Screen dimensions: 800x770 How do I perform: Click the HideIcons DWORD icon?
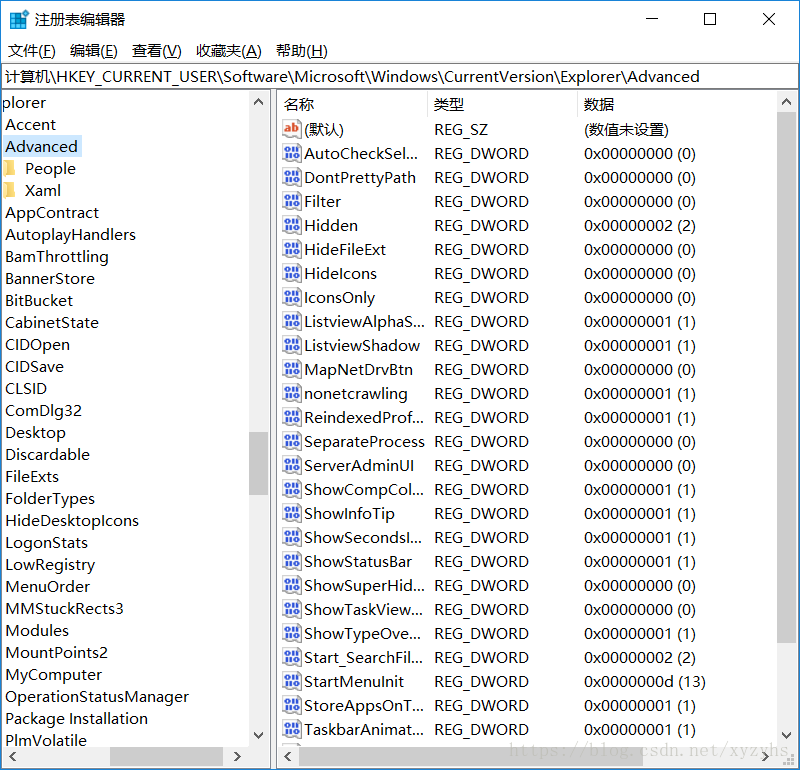[x=291, y=273]
